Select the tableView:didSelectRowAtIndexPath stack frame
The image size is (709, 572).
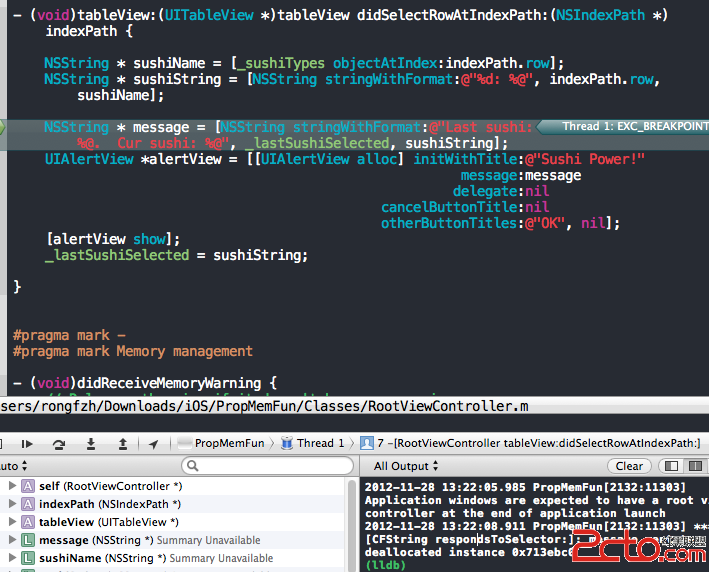pos(535,443)
